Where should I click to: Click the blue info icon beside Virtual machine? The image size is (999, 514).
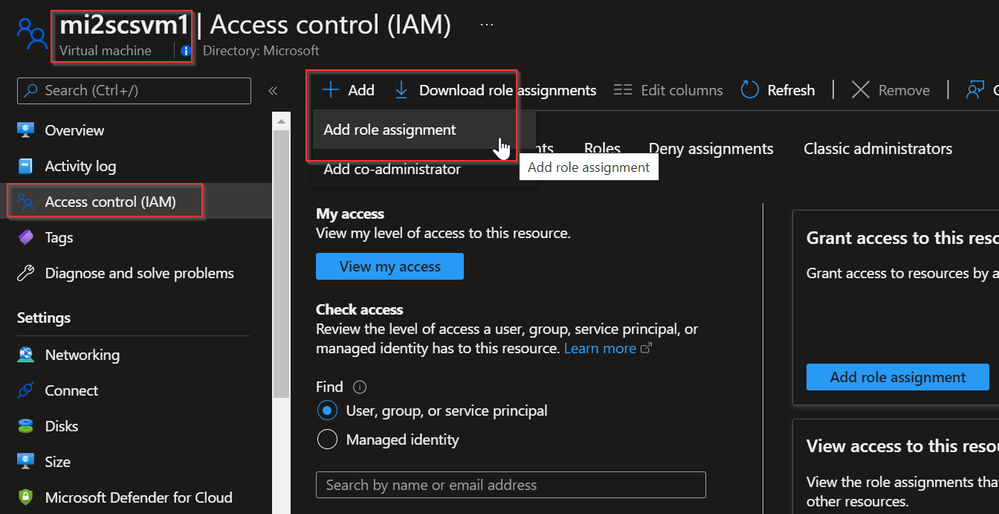[x=185, y=50]
